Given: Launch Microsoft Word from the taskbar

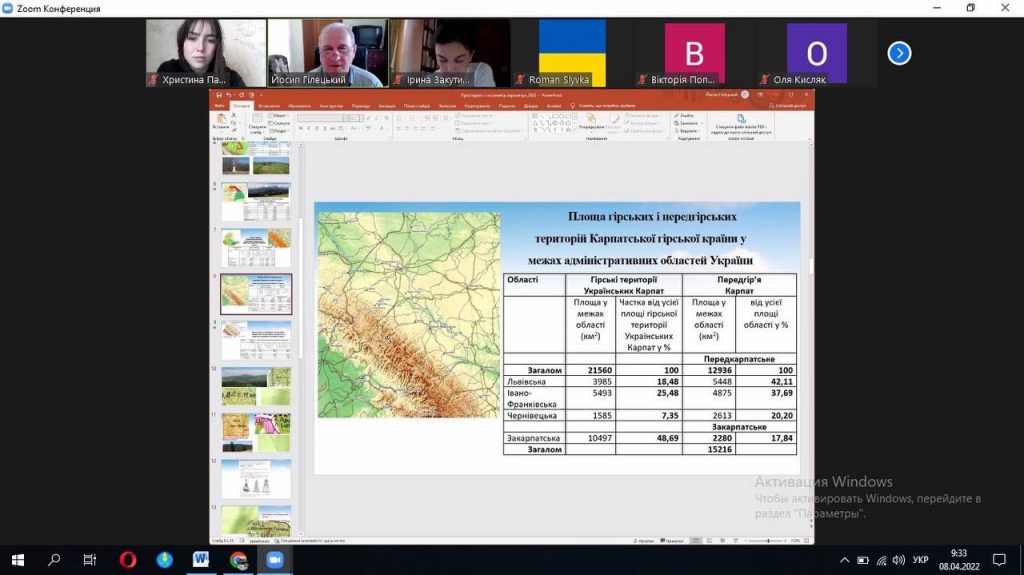Looking at the screenshot, I should click(201, 559).
